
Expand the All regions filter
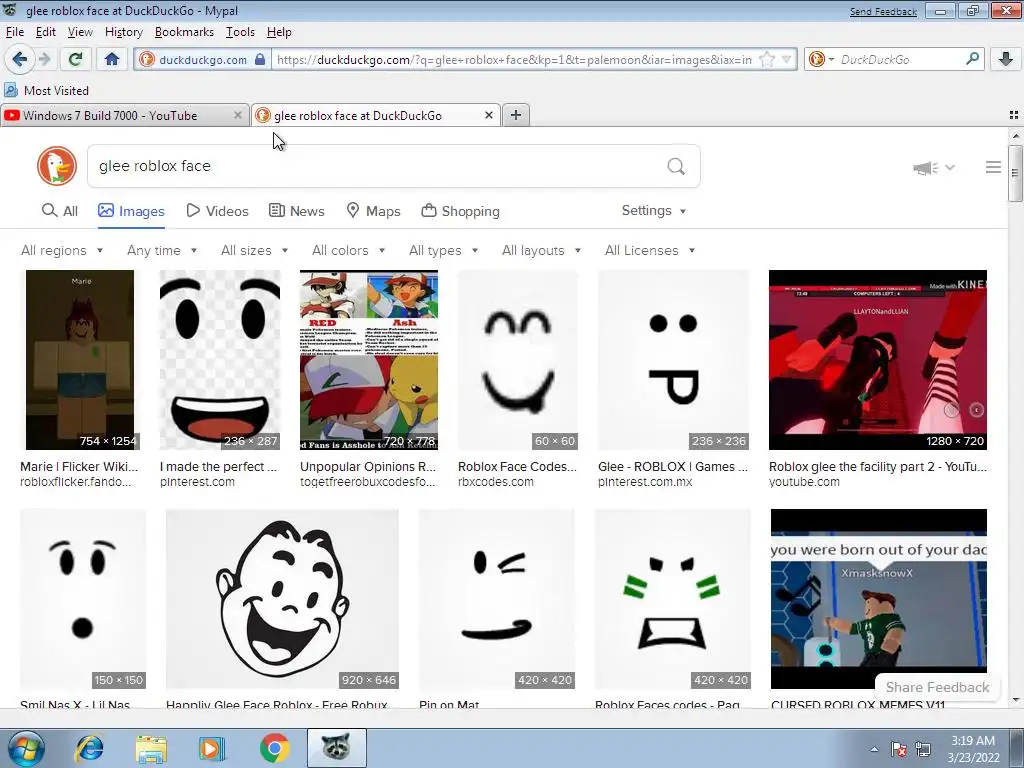point(62,250)
